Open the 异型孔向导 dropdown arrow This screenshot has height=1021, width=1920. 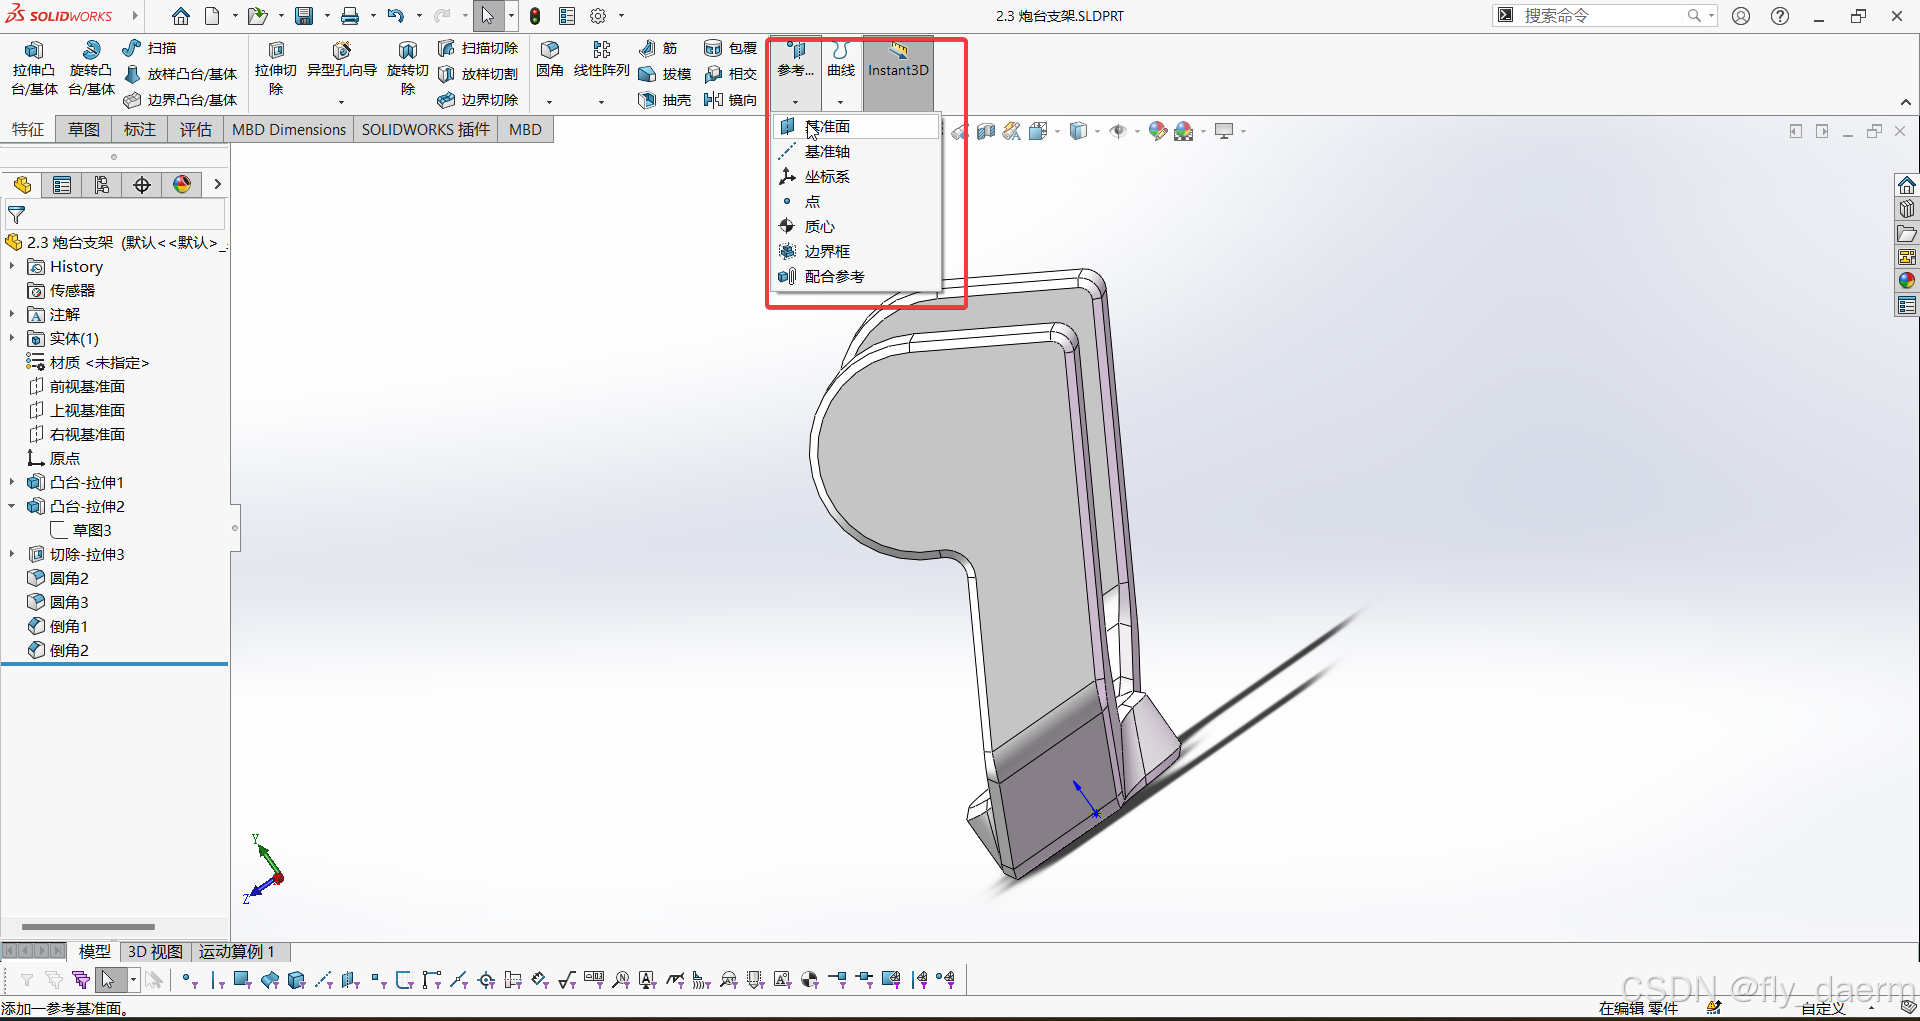click(341, 102)
